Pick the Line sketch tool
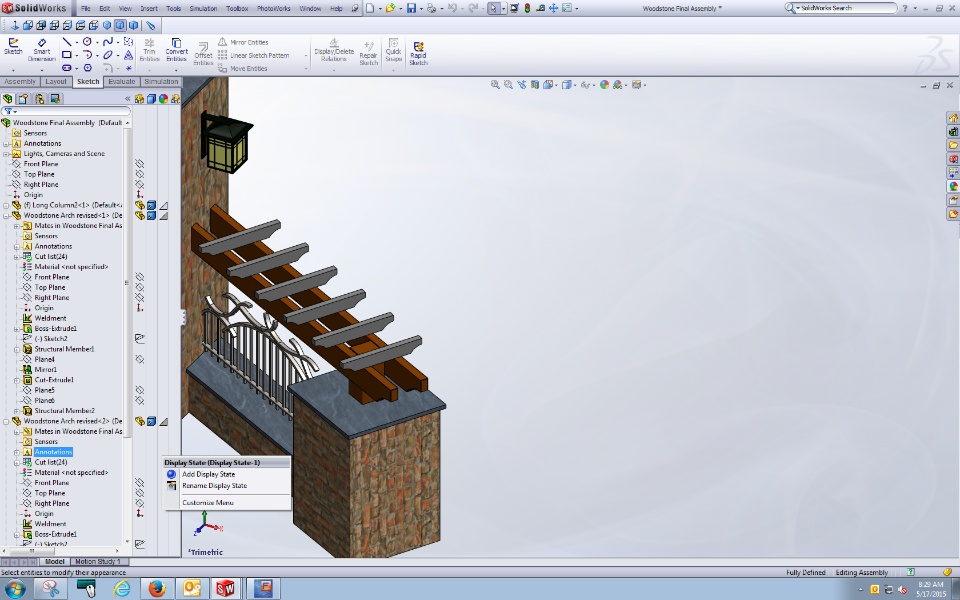Screen dimensions: 960x600 (x=67, y=42)
